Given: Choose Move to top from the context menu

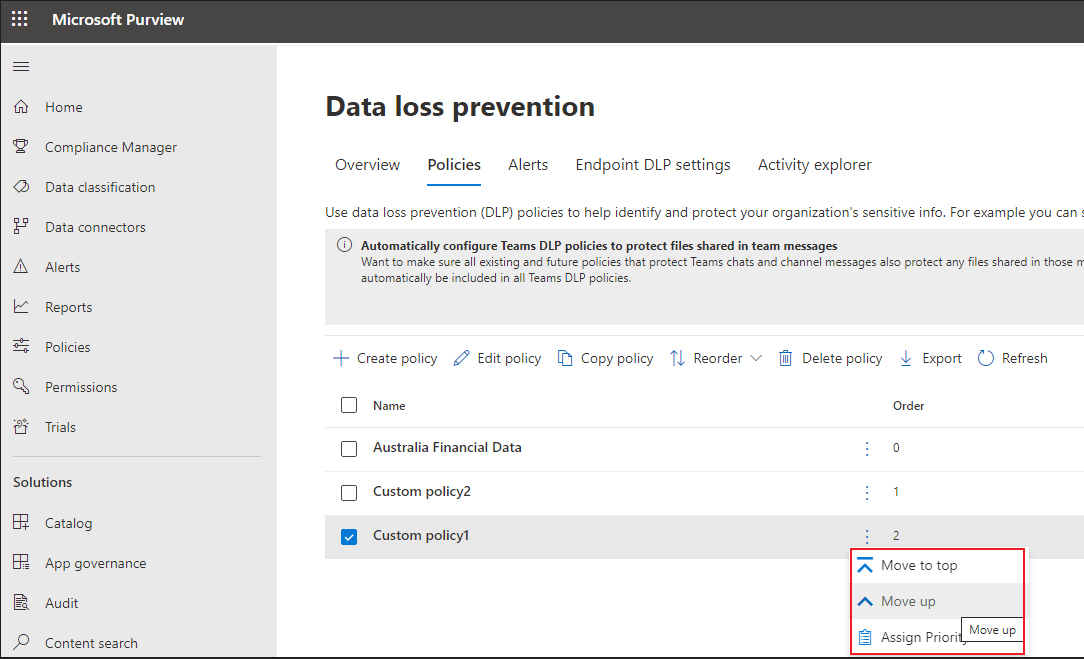Looking at the screenshot, I should (917, 565).
